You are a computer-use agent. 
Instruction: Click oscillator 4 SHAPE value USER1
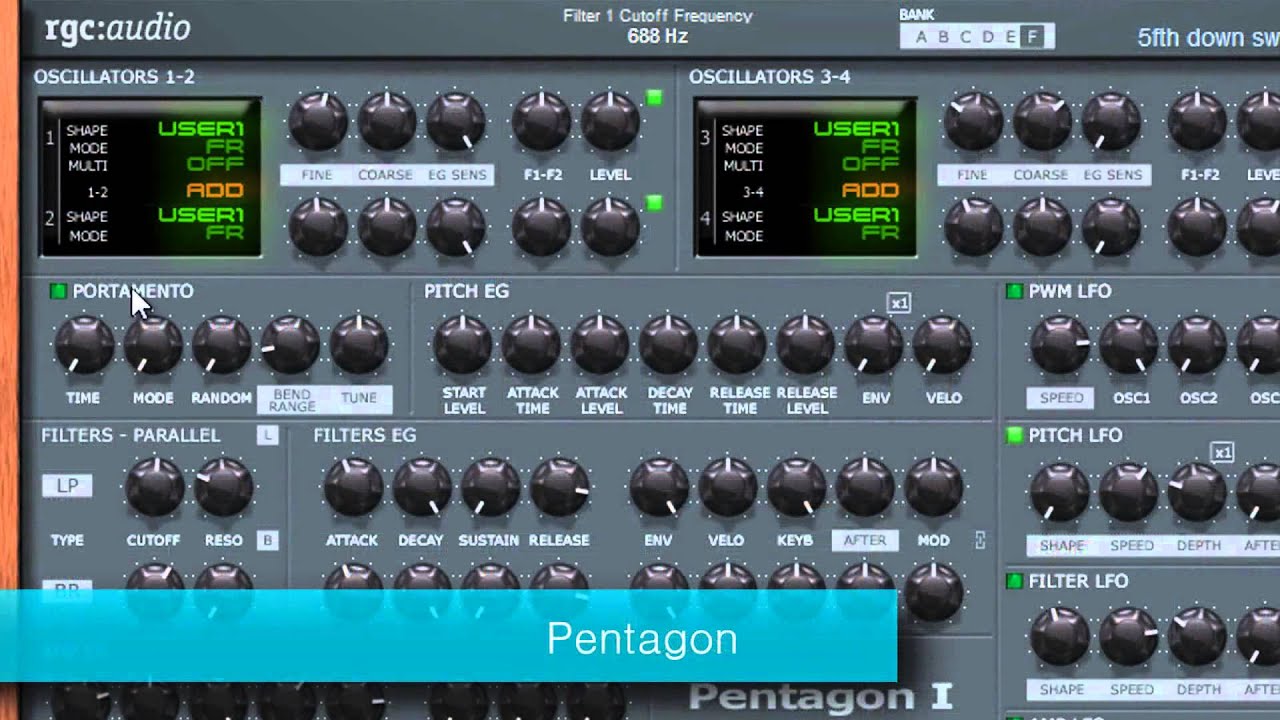(x=856, y=214)
